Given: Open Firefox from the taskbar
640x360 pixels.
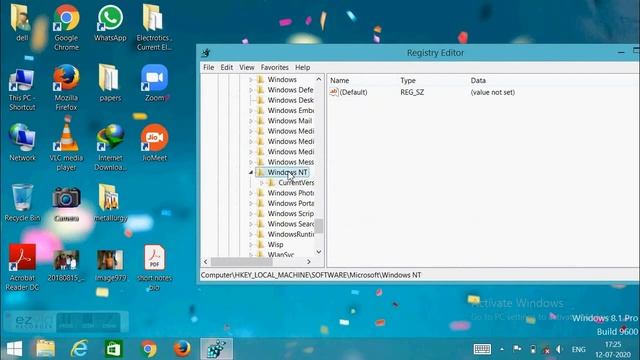Looking at the screenshot, I should [x=182, y=349].
